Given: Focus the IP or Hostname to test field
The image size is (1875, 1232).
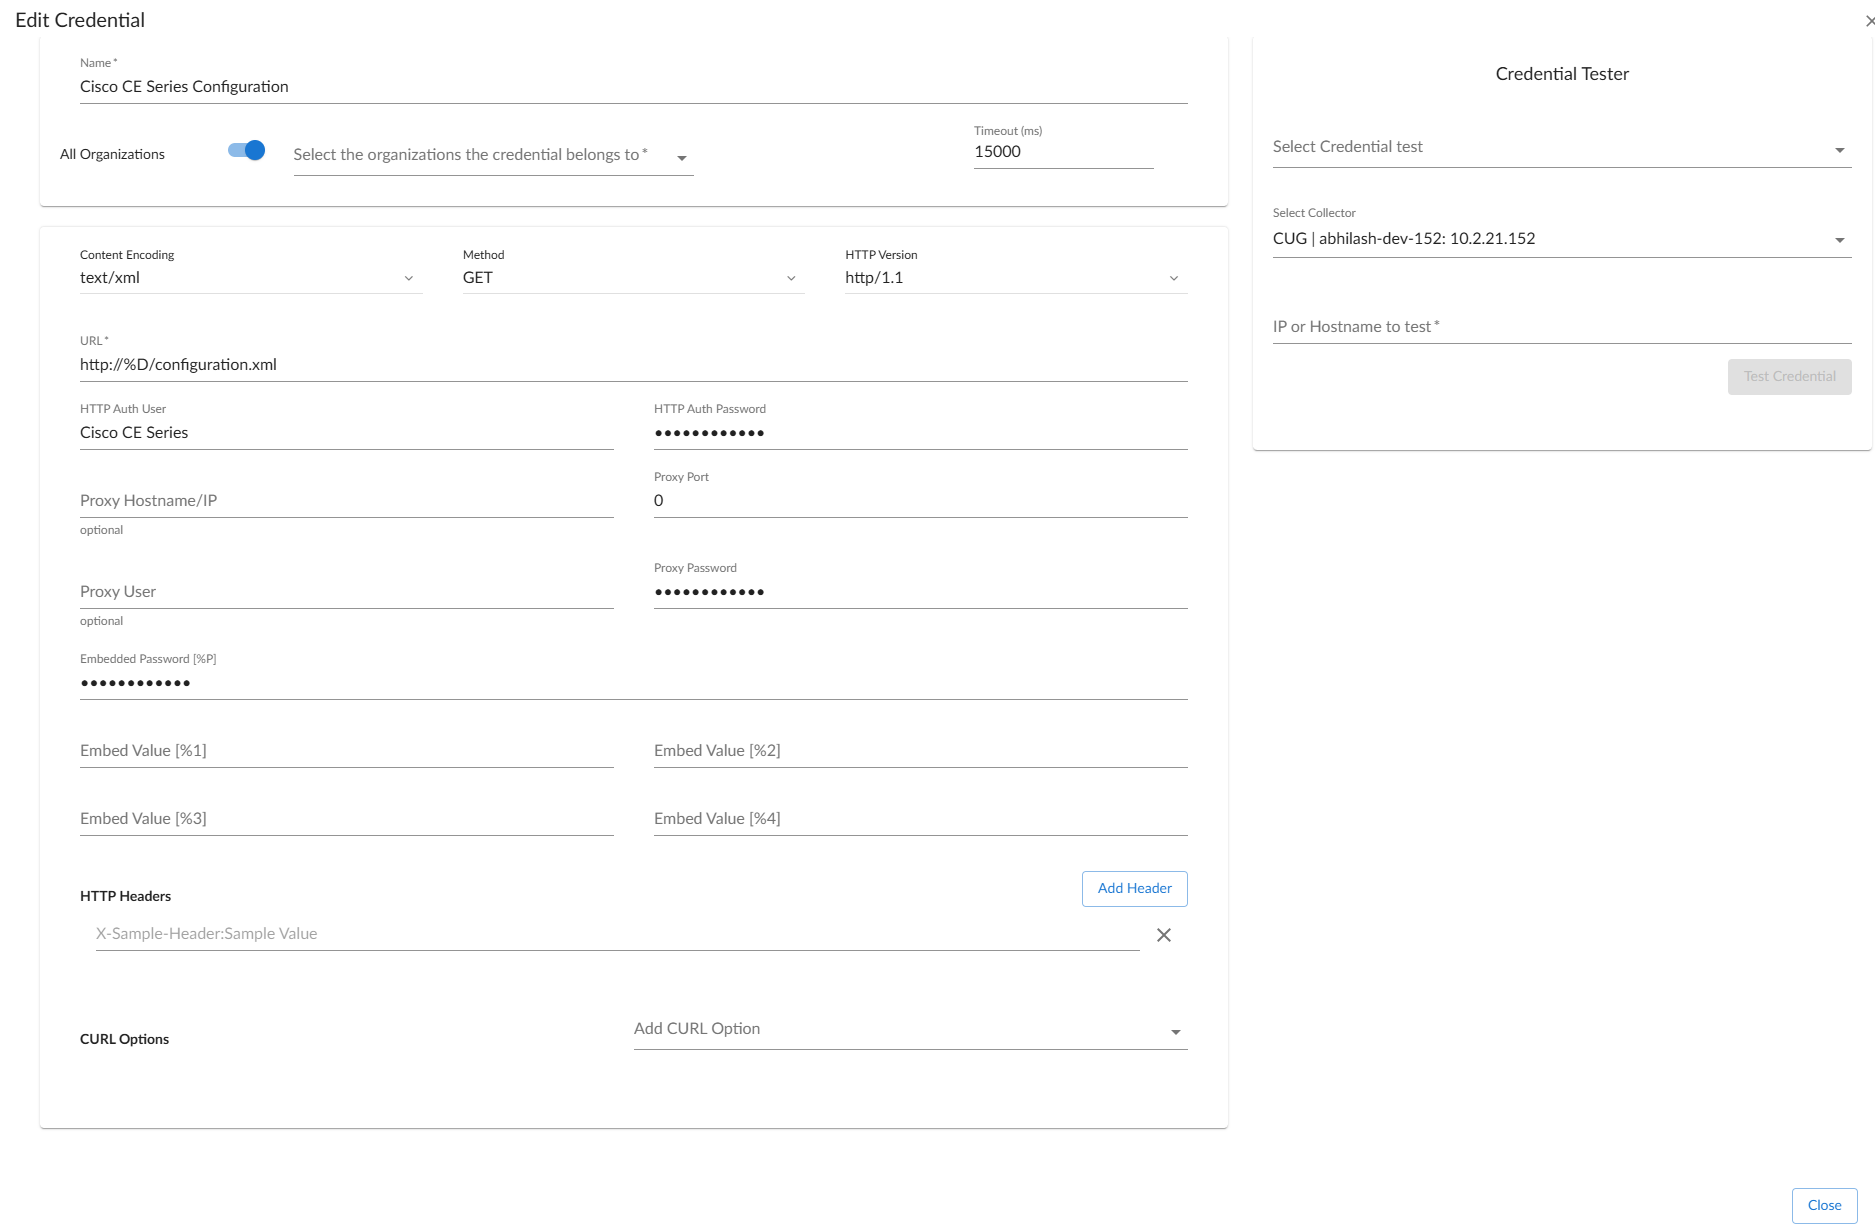Looking at the screenshot, I should point(1560,327).
